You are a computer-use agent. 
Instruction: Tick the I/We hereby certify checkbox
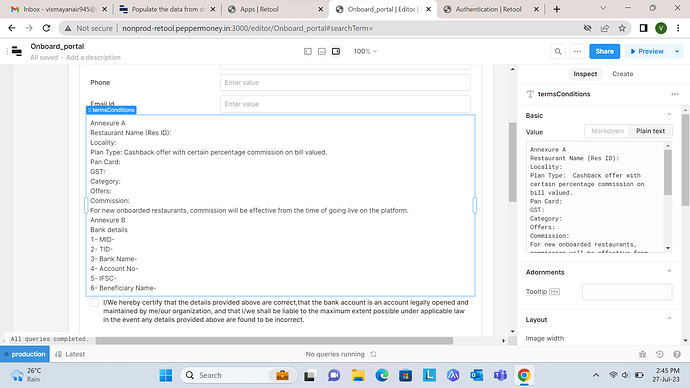click(94, 303)
